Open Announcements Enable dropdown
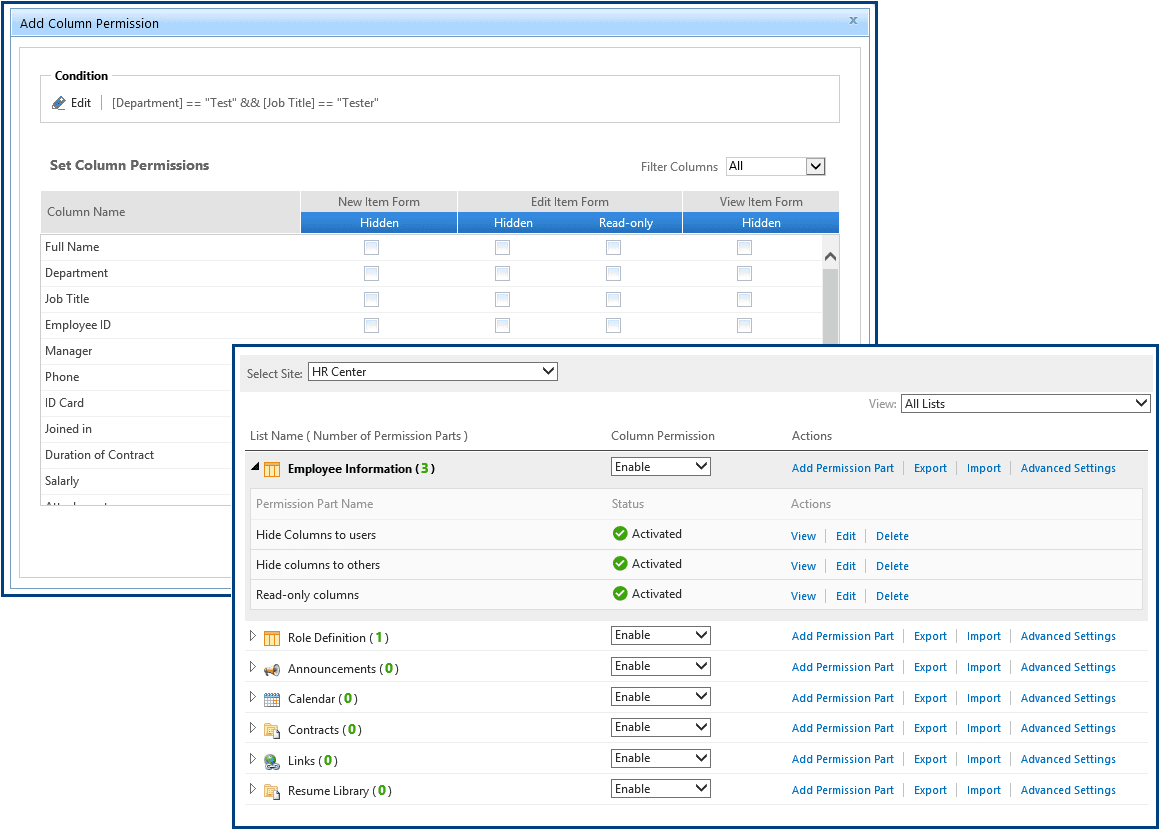Screen dimensions: 1162x831 point(660,666)
